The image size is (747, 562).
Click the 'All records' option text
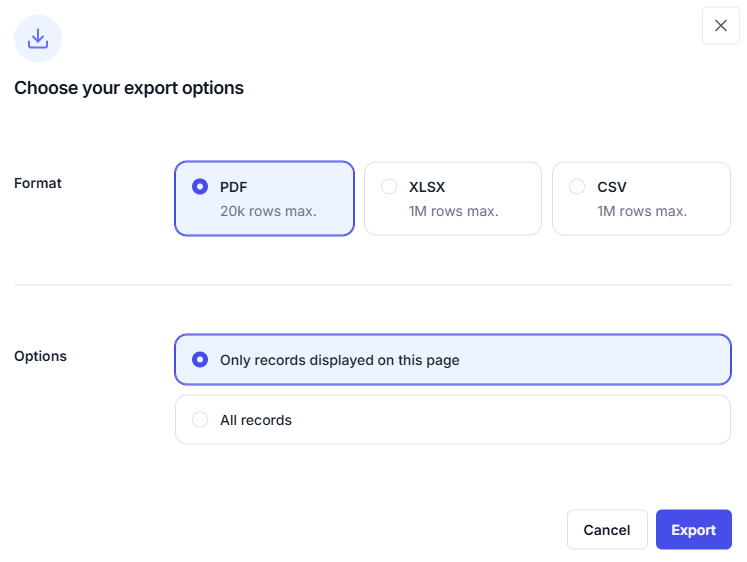click(x=256, y=420)
